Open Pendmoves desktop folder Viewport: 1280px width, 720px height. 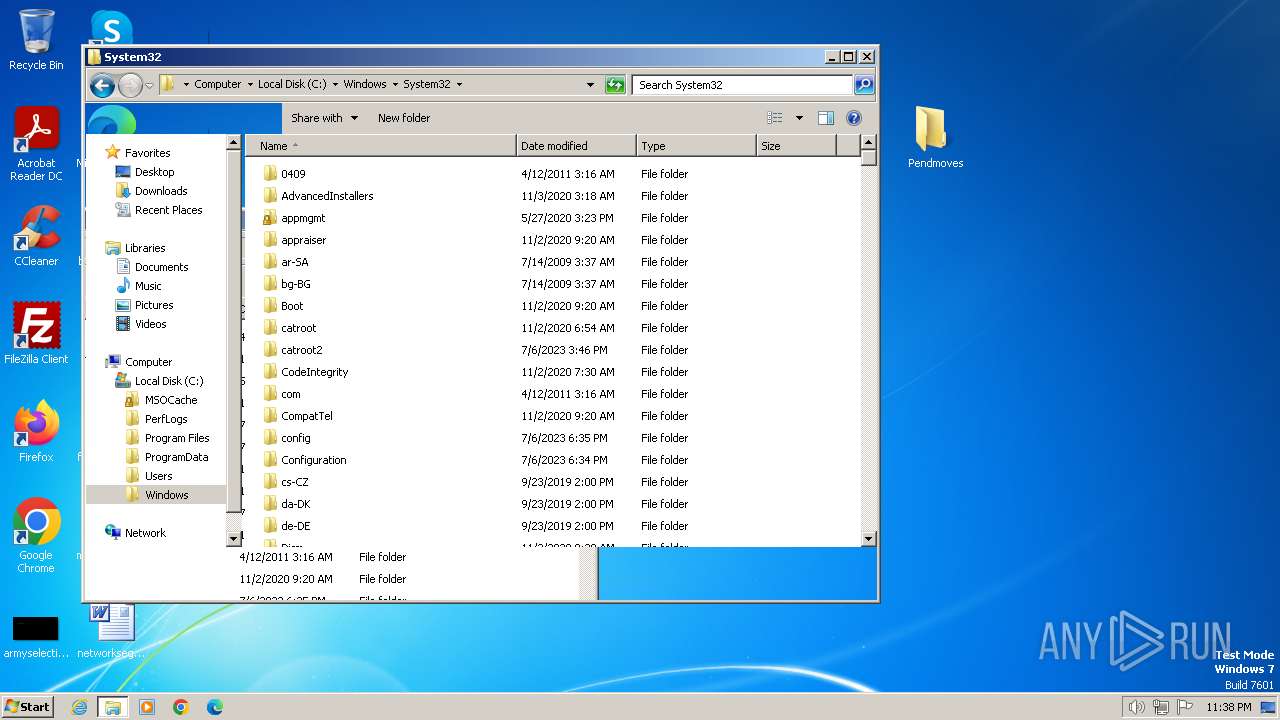point(935,138)
